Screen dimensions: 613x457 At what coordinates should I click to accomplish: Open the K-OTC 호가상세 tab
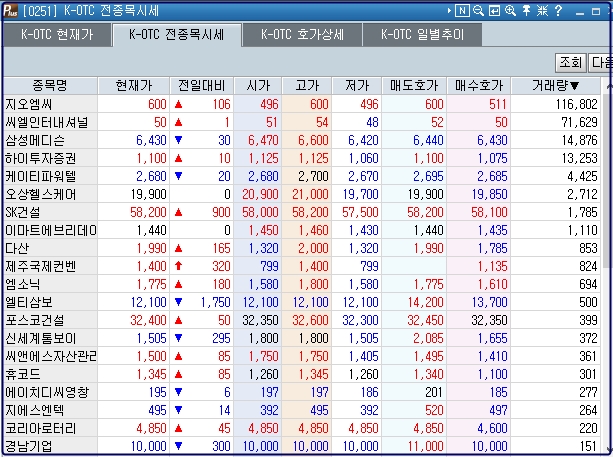[302, 35]
